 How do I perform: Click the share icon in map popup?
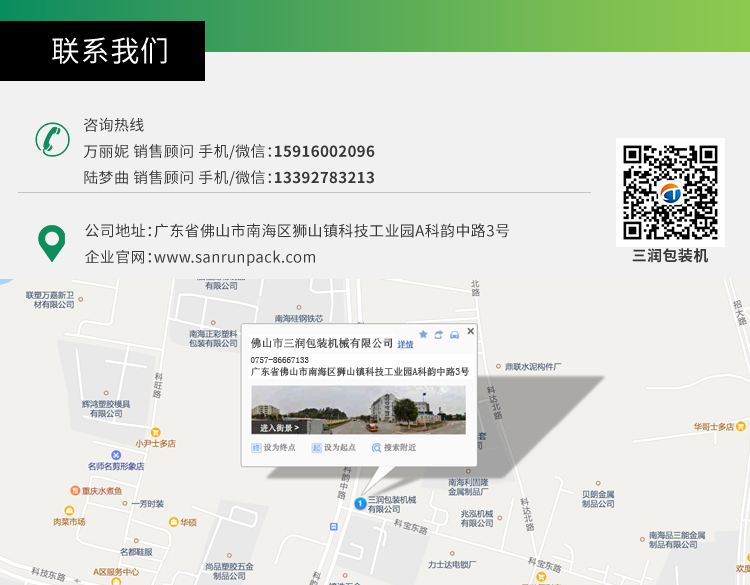click(x=438, y=334)
